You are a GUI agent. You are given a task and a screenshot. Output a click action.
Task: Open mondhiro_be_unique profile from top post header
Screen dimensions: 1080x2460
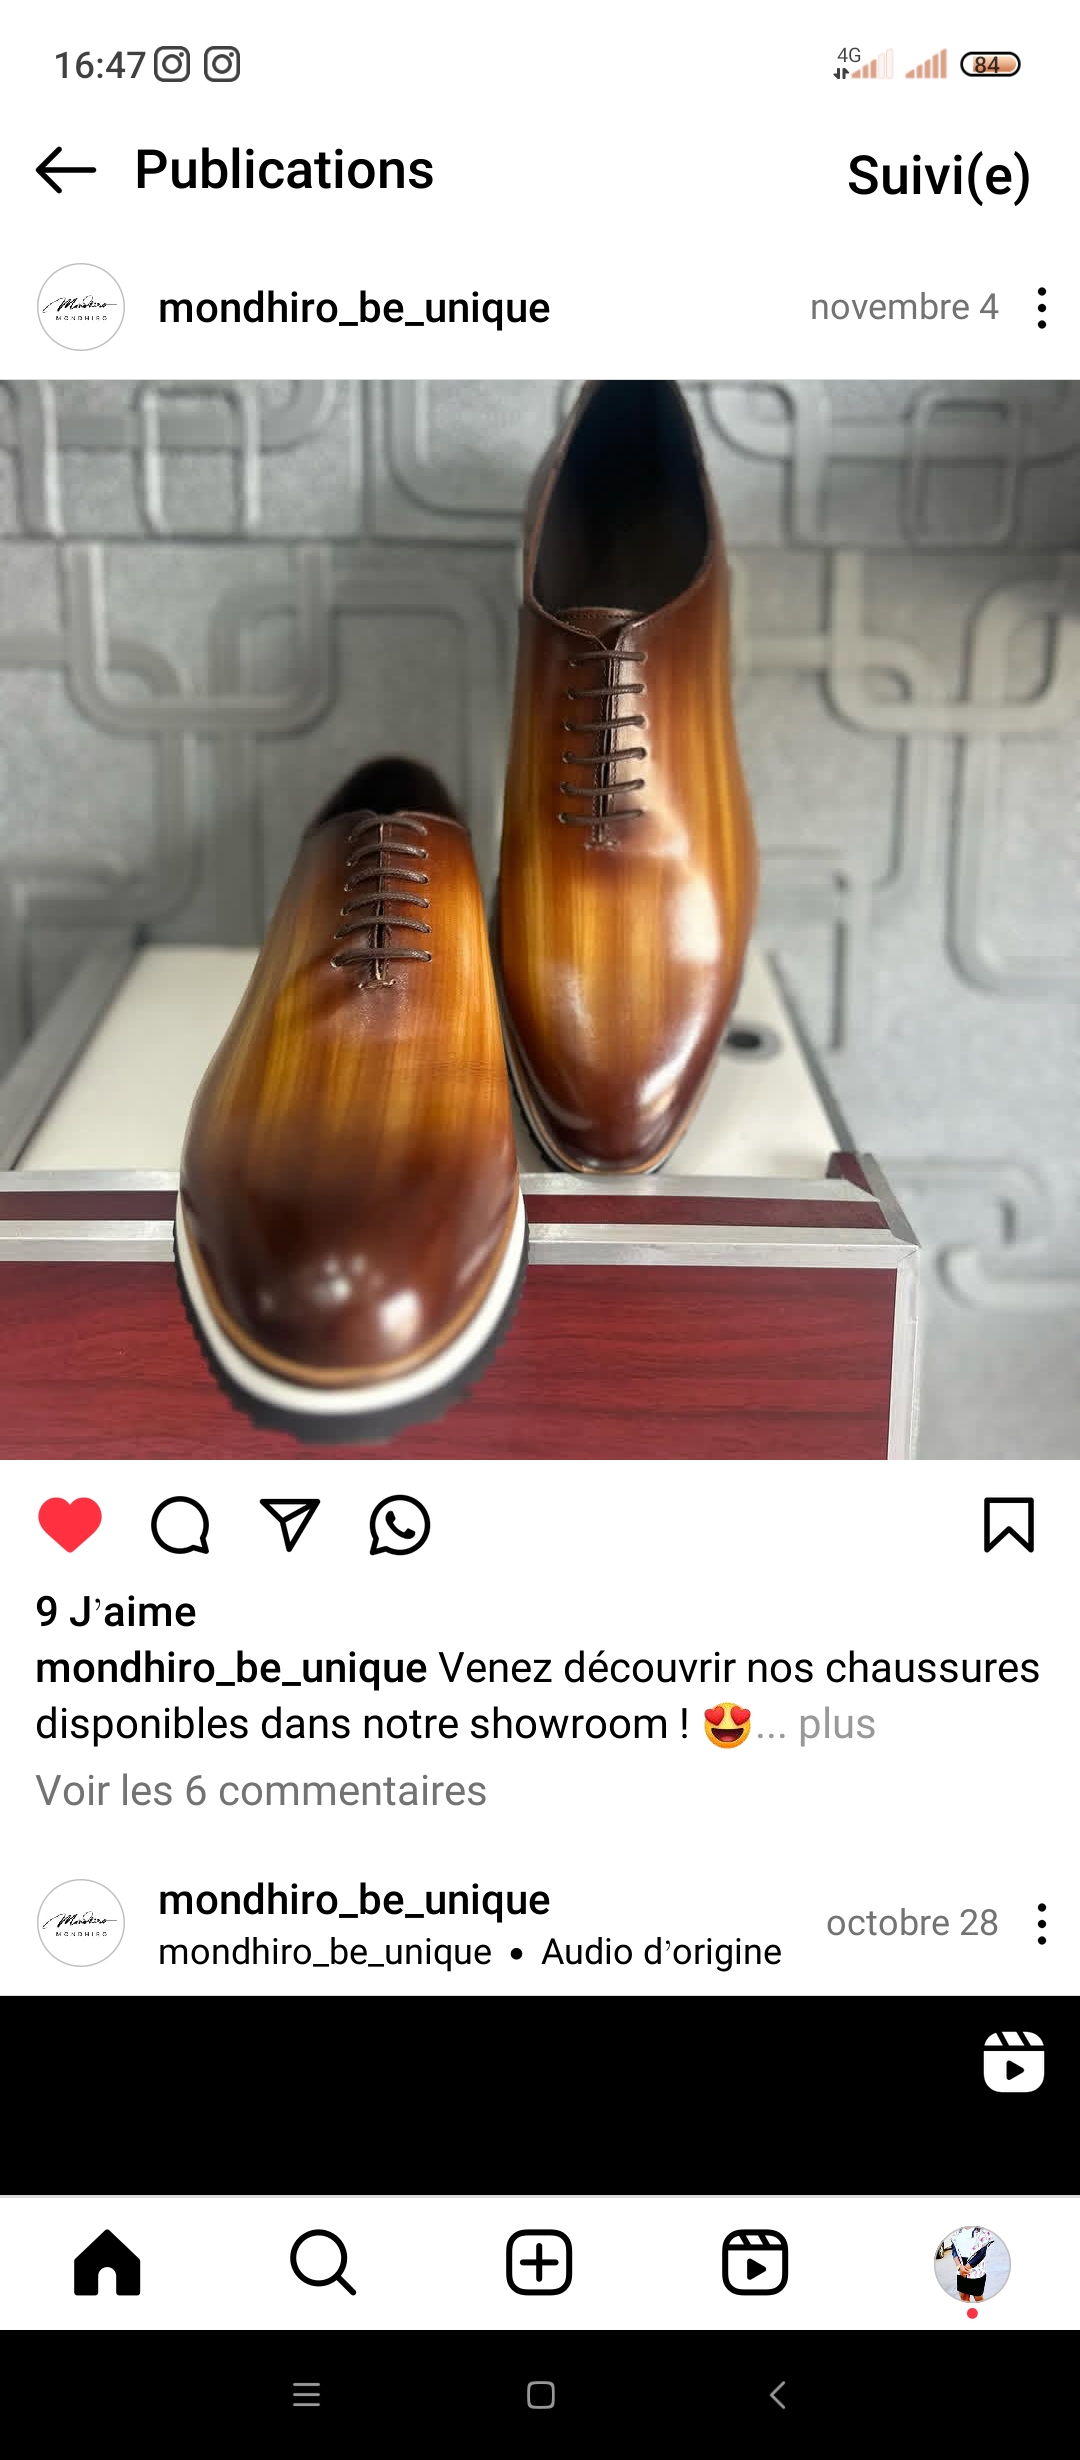coord(354,308)
